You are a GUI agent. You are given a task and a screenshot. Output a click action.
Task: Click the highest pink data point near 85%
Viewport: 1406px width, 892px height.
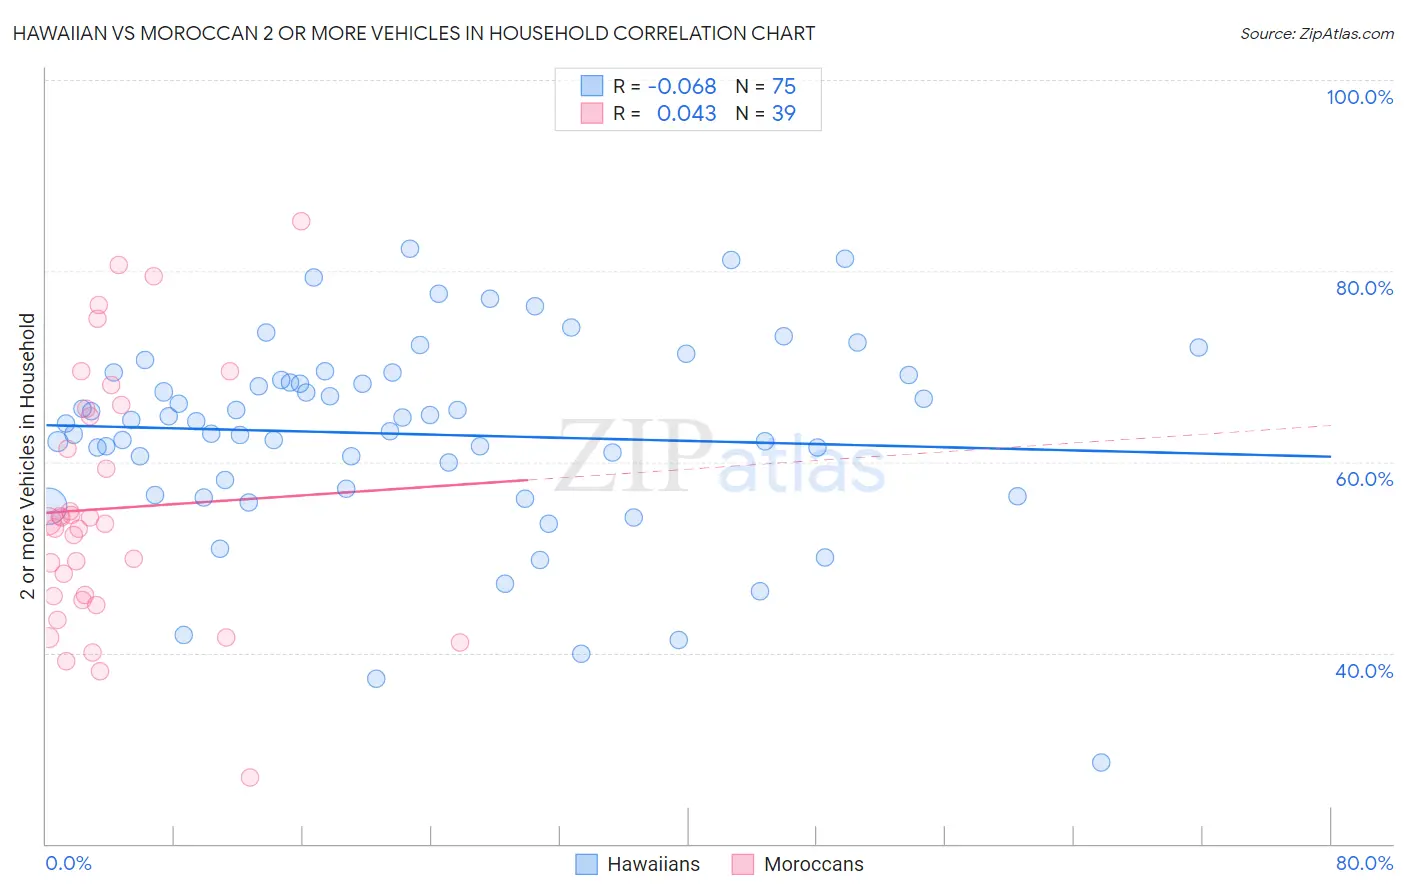[x=301, y=221]
